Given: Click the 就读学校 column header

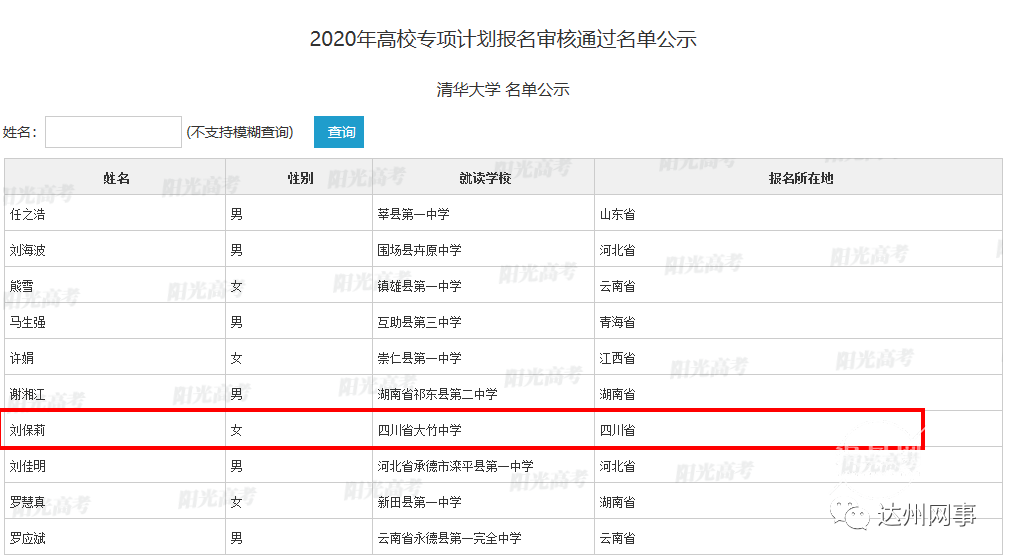Looking at the screenshot, I should pyautogui.click(x=485, y=178).
